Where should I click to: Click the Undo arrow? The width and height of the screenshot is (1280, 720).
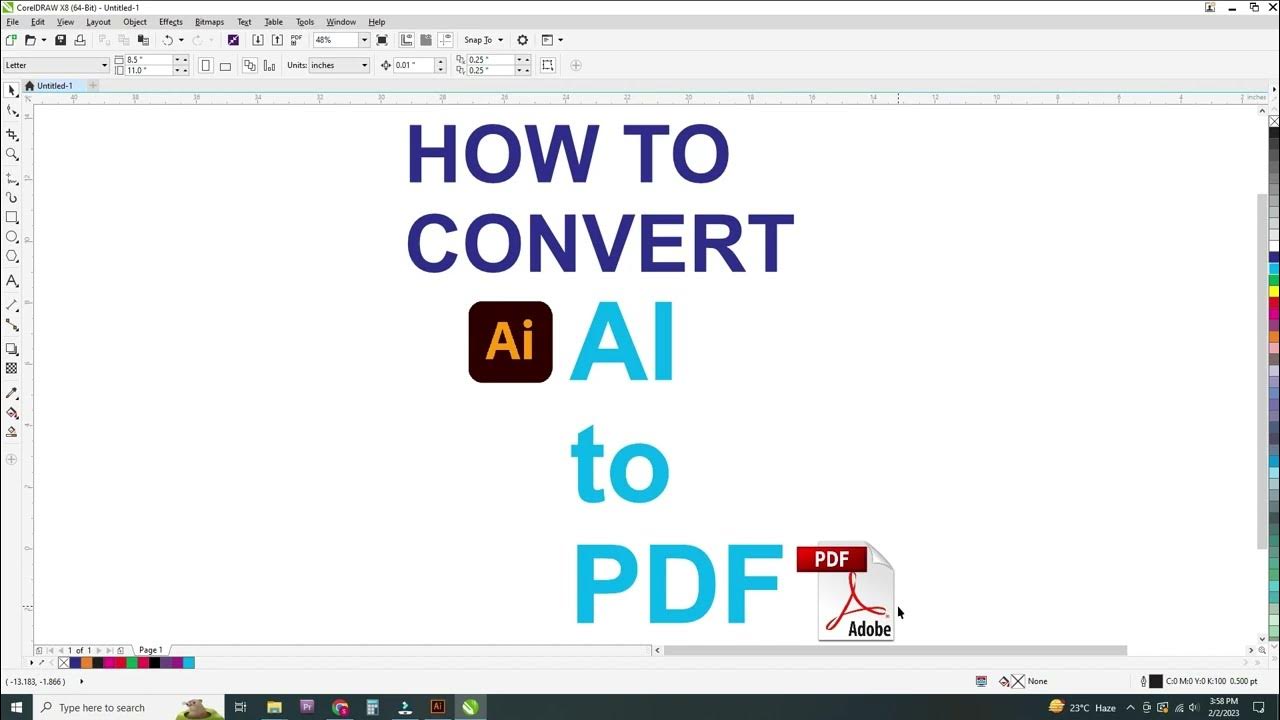[167, 40]
